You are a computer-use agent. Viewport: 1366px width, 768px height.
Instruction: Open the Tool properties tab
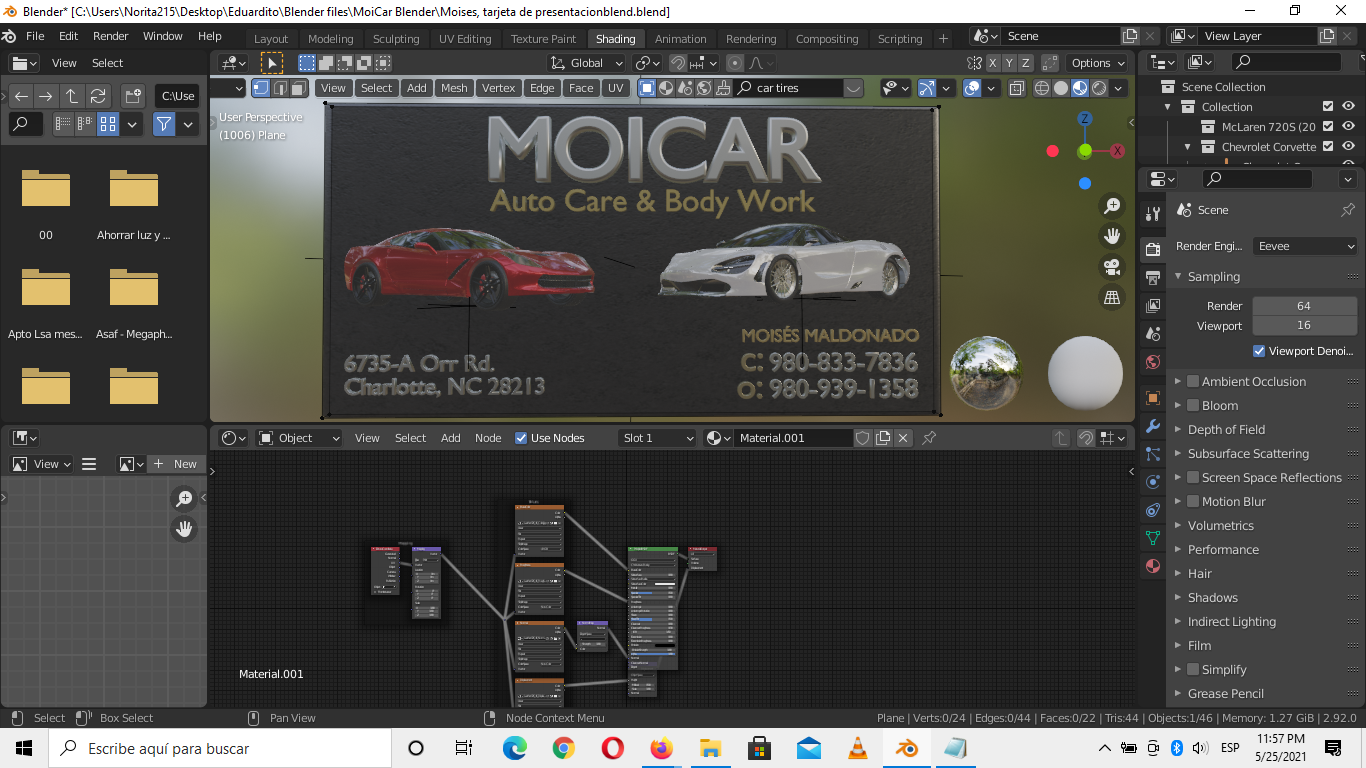[1153, 214]
